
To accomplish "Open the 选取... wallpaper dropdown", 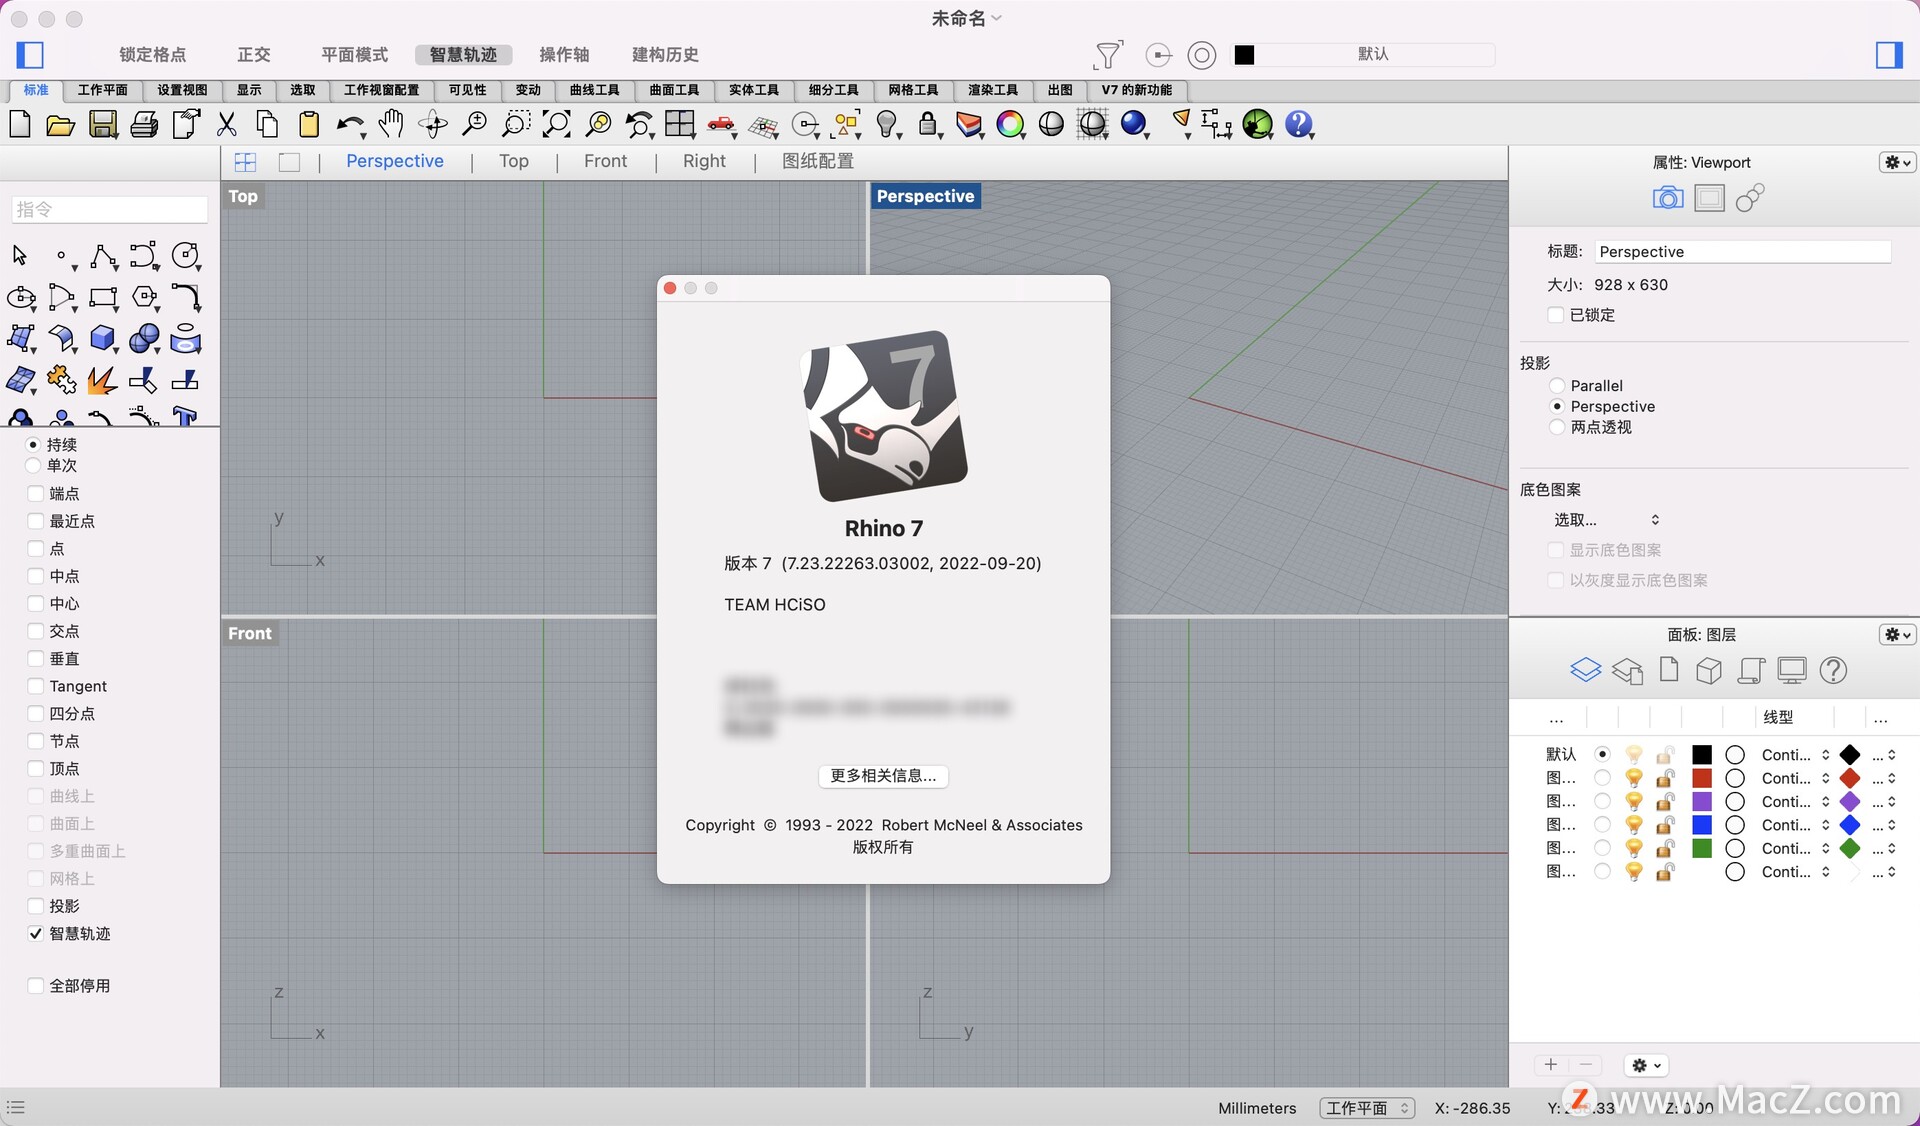I will (1606, 520).
